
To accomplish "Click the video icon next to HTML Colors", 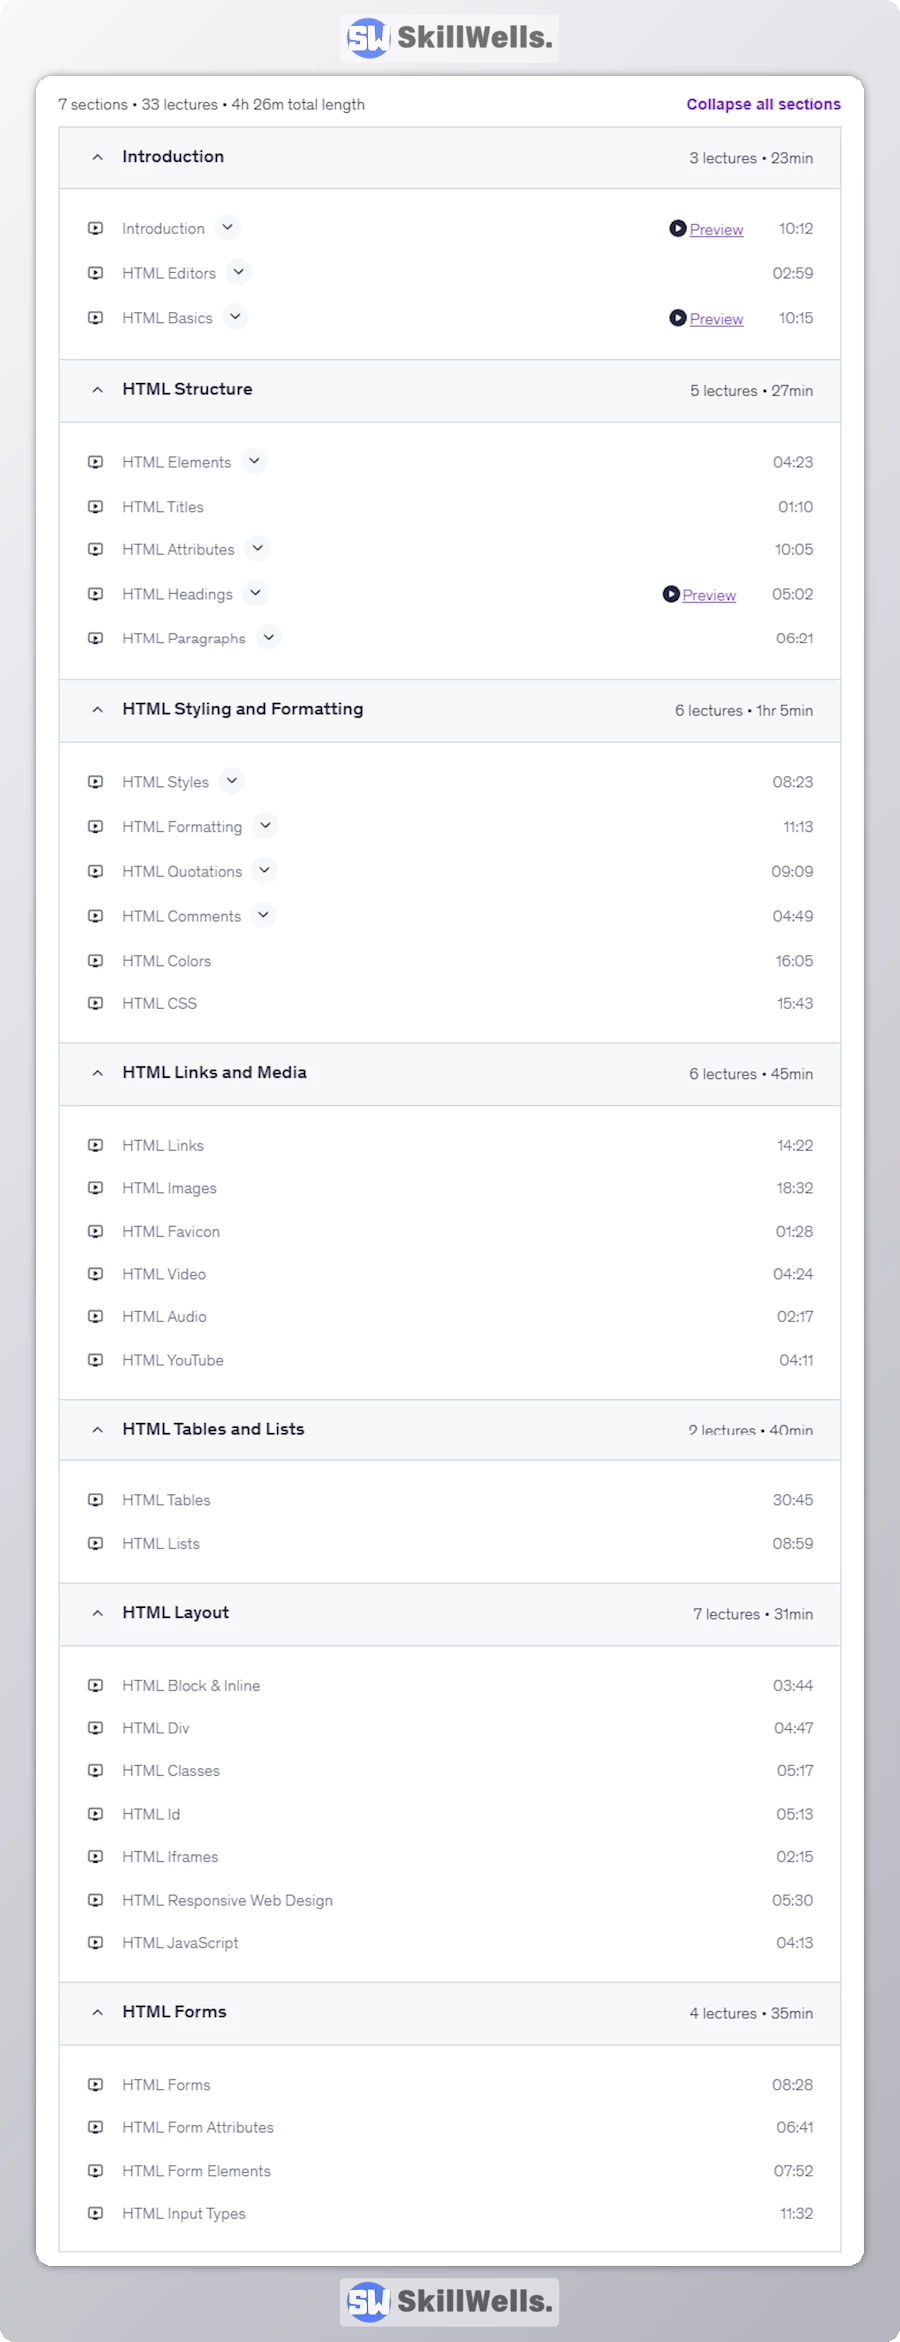I will (x=96, y=961).
